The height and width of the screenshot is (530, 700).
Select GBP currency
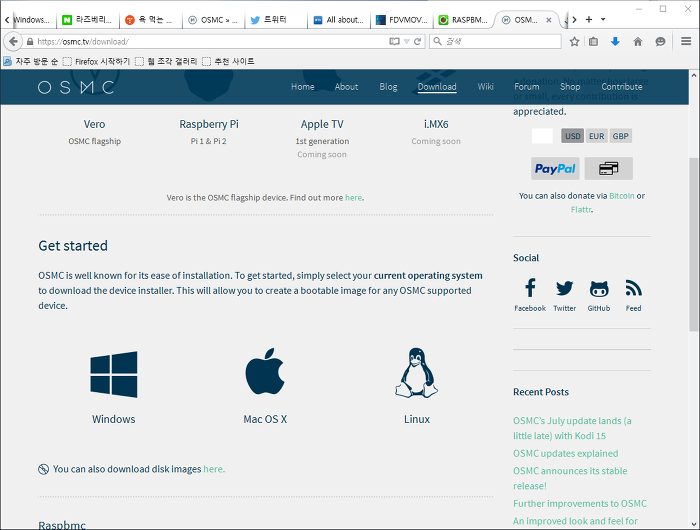tap(621, 136)
